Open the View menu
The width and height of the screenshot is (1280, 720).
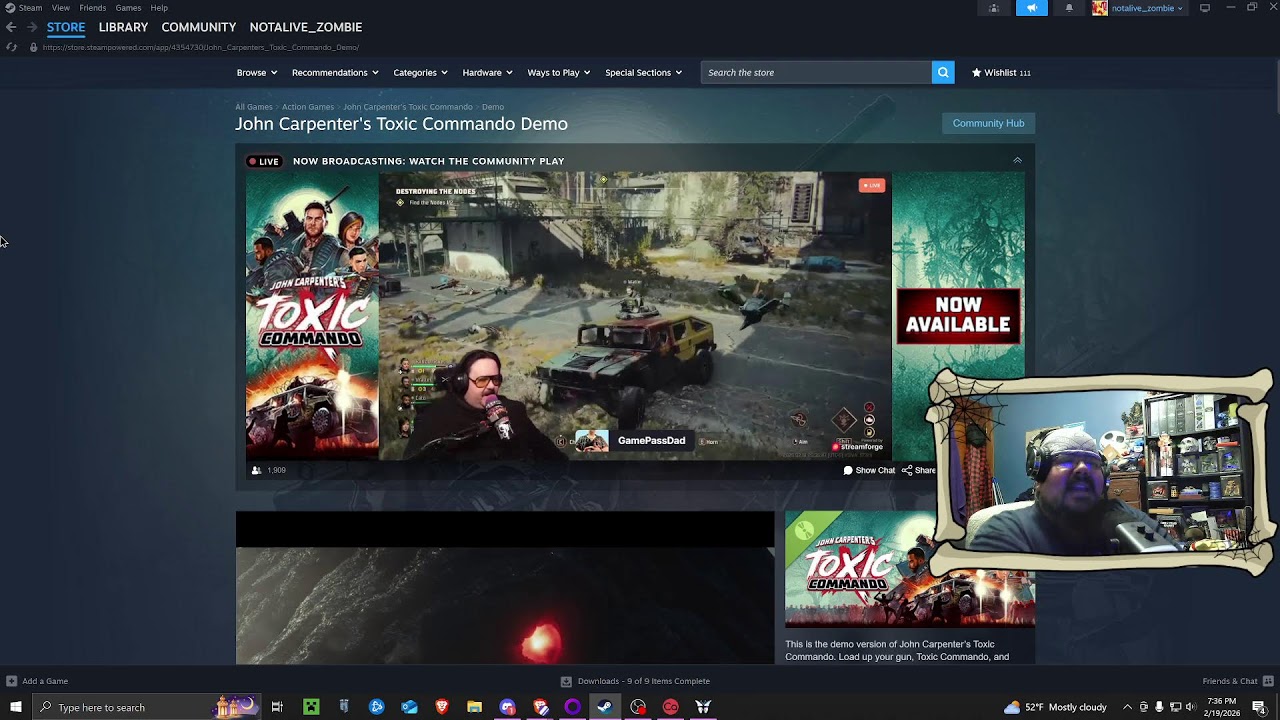point(61,8)
